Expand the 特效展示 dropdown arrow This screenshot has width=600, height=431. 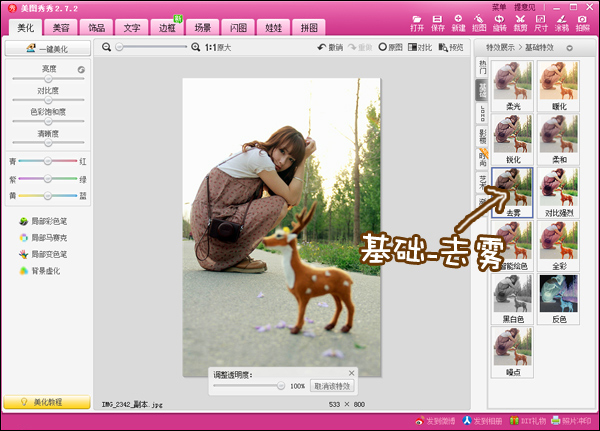click(x=569, y=48)
